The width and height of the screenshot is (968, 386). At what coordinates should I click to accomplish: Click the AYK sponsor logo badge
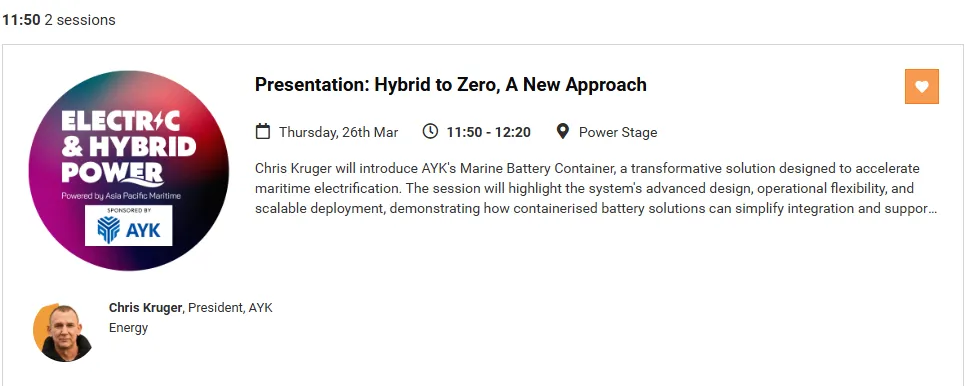128,225
